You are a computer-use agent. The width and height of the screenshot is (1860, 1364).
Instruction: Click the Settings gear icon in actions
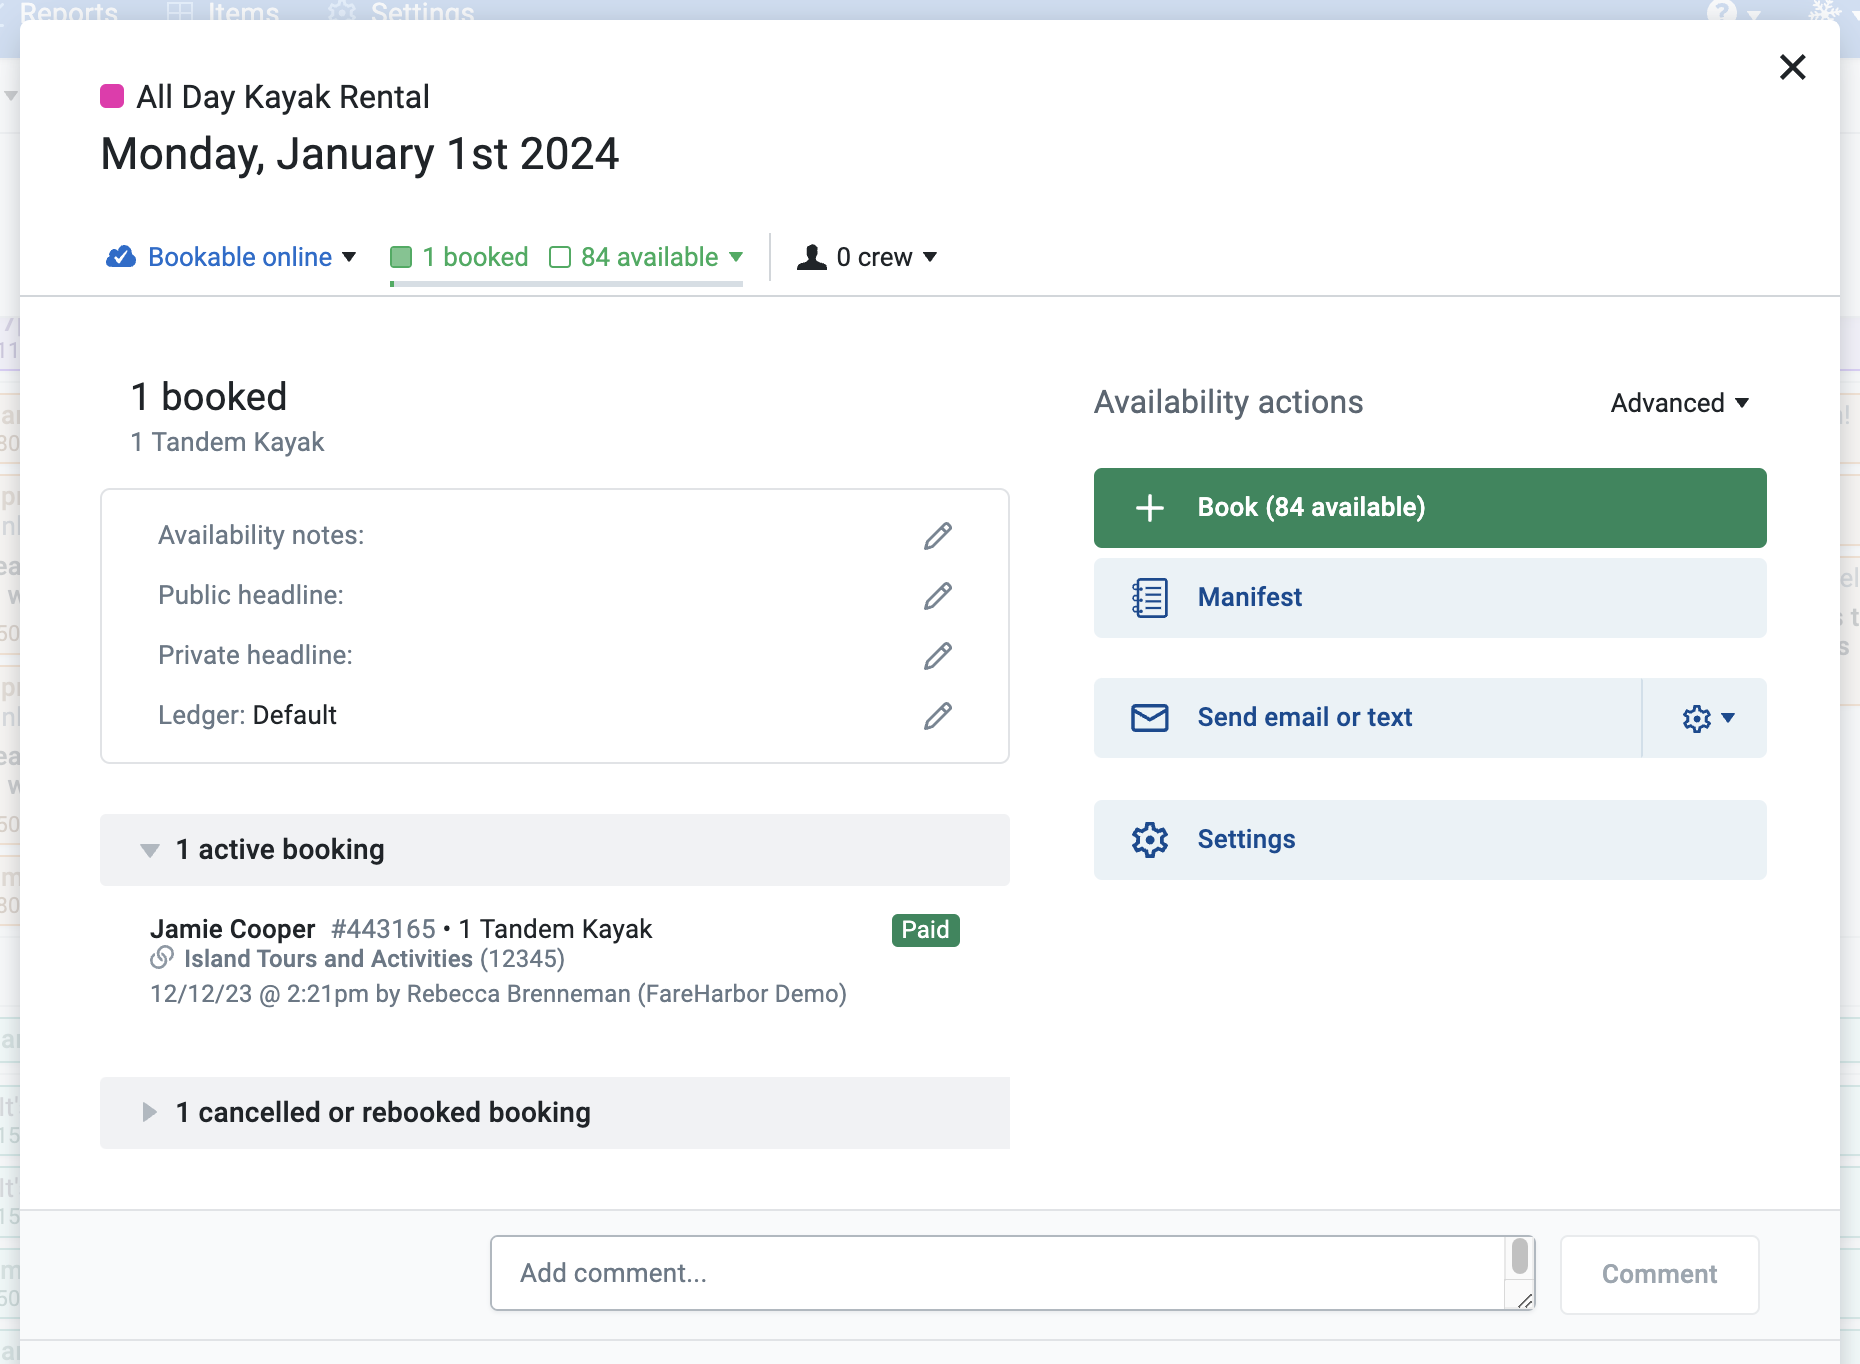coord(1150,840)
